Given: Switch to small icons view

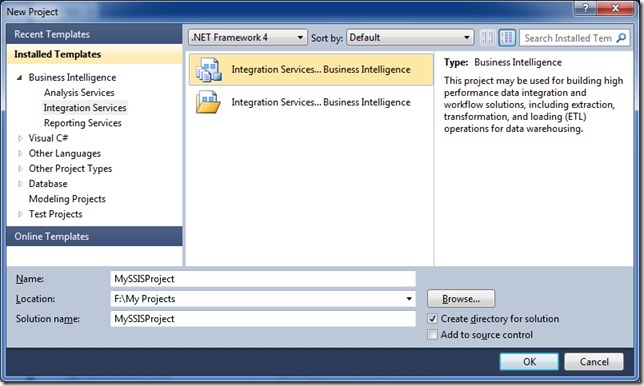Looking at the screenshot, I should (488, 38).
